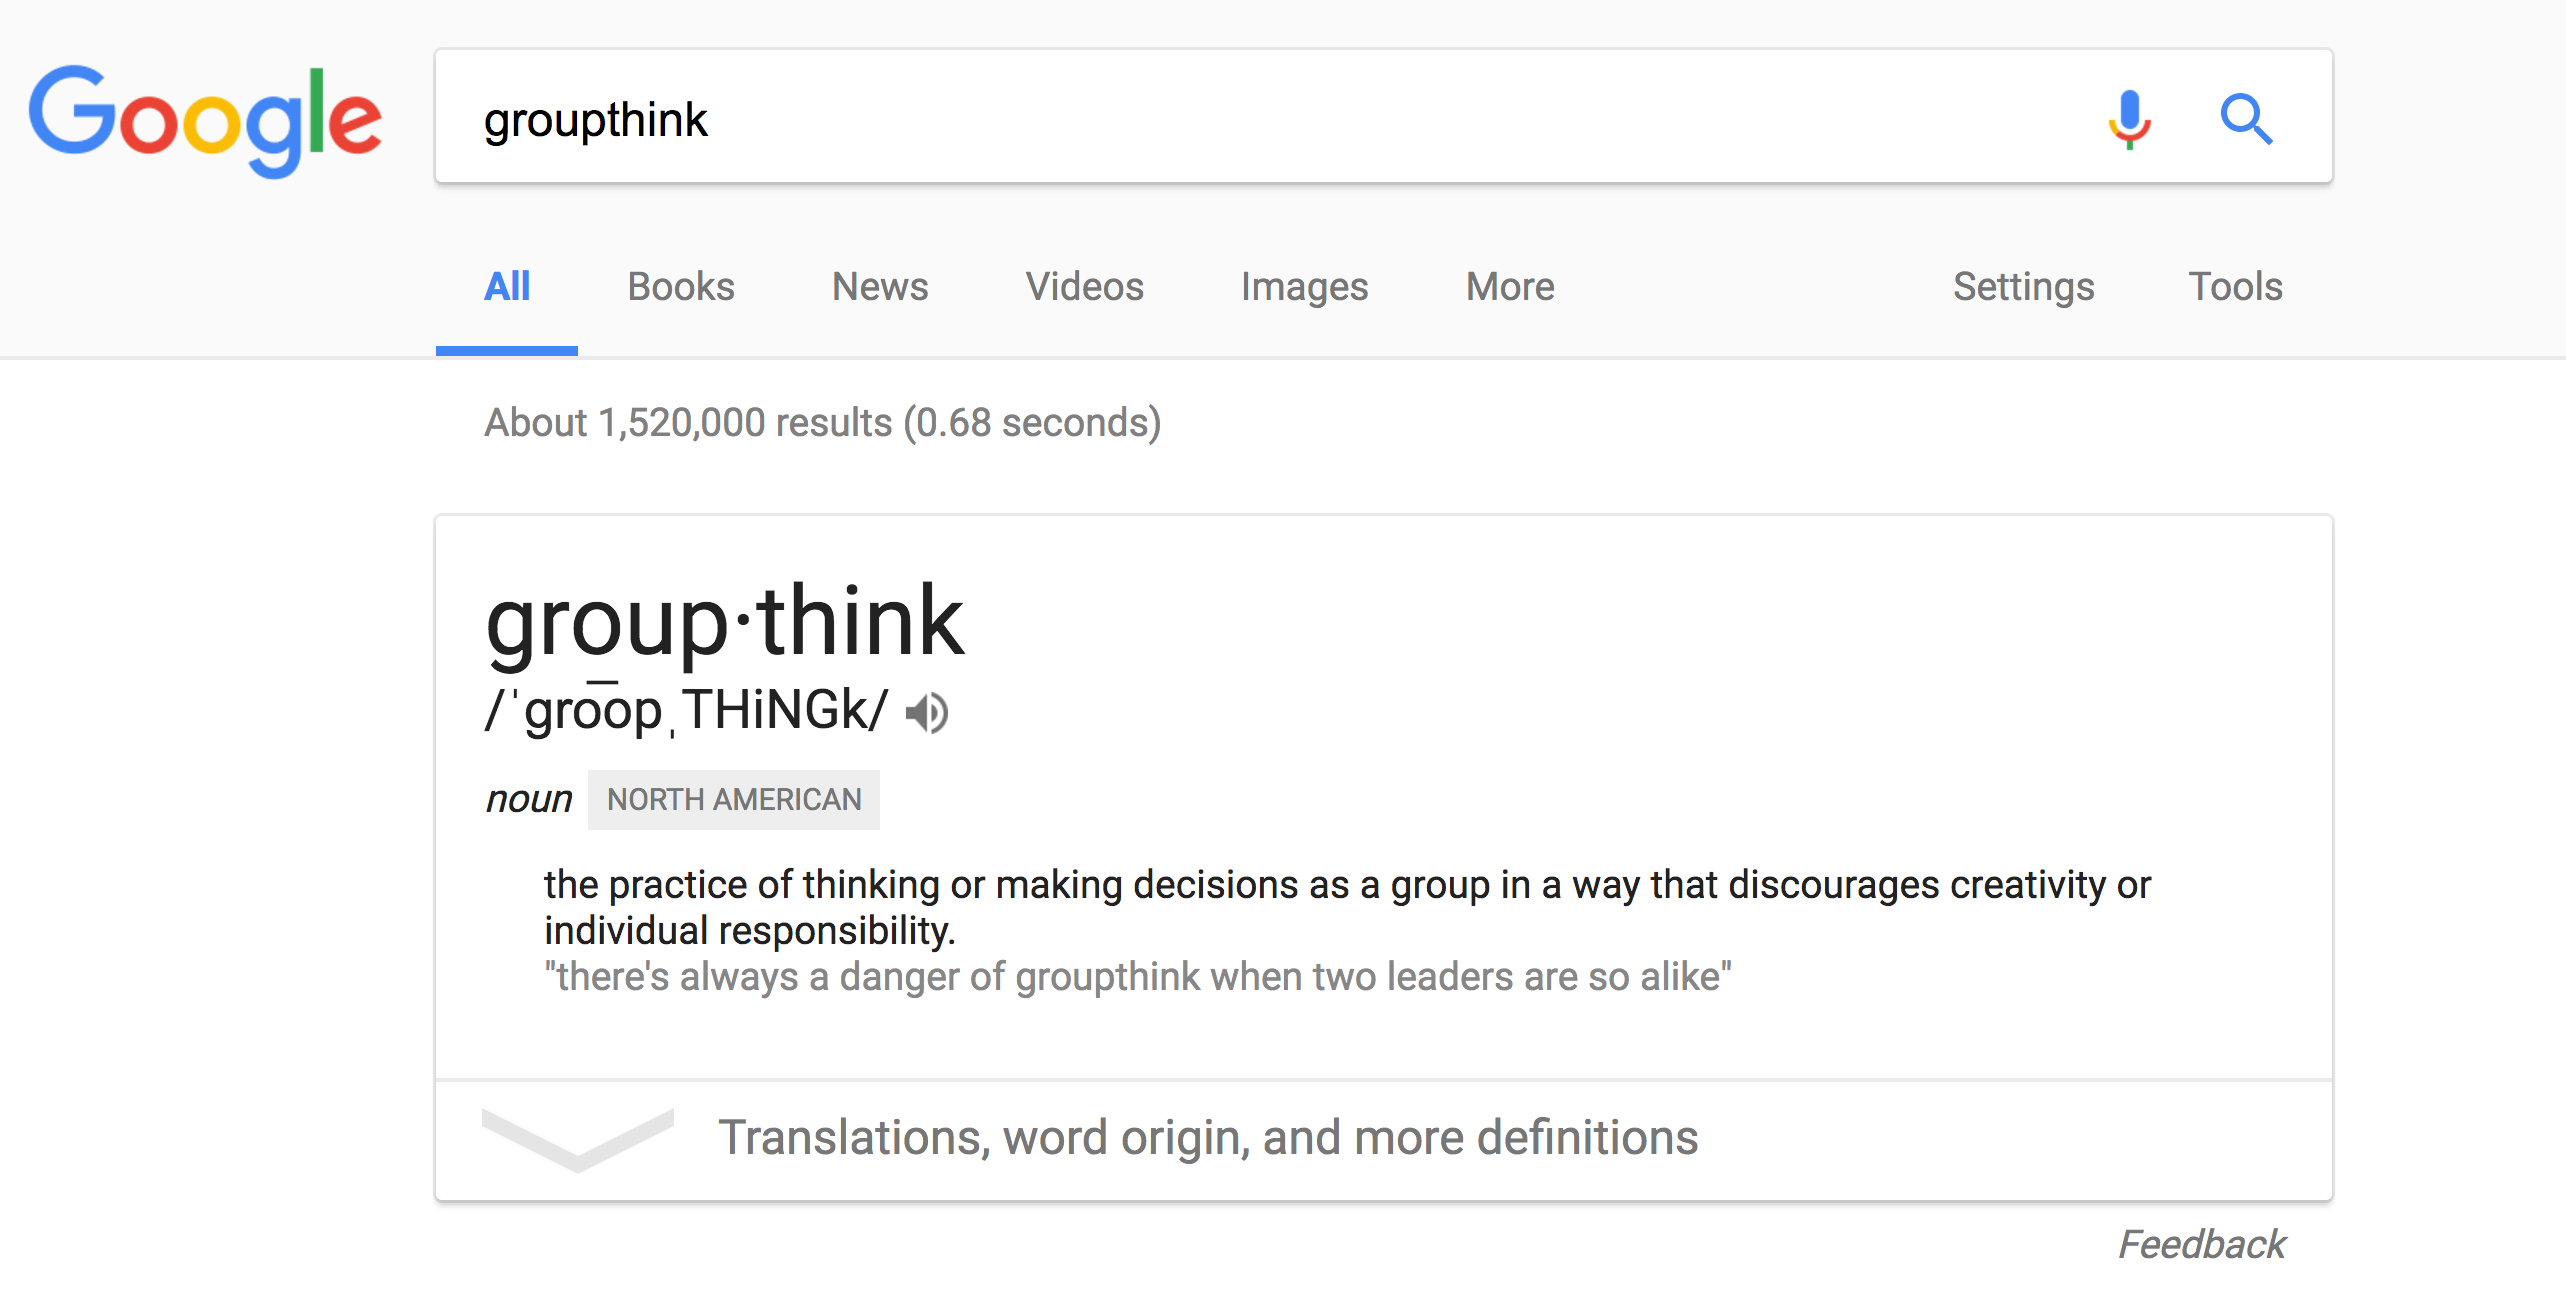Screen dimensions: 2566x1306
Task: Click the microphone voice search icon
Action: [x=2129, y=119]
